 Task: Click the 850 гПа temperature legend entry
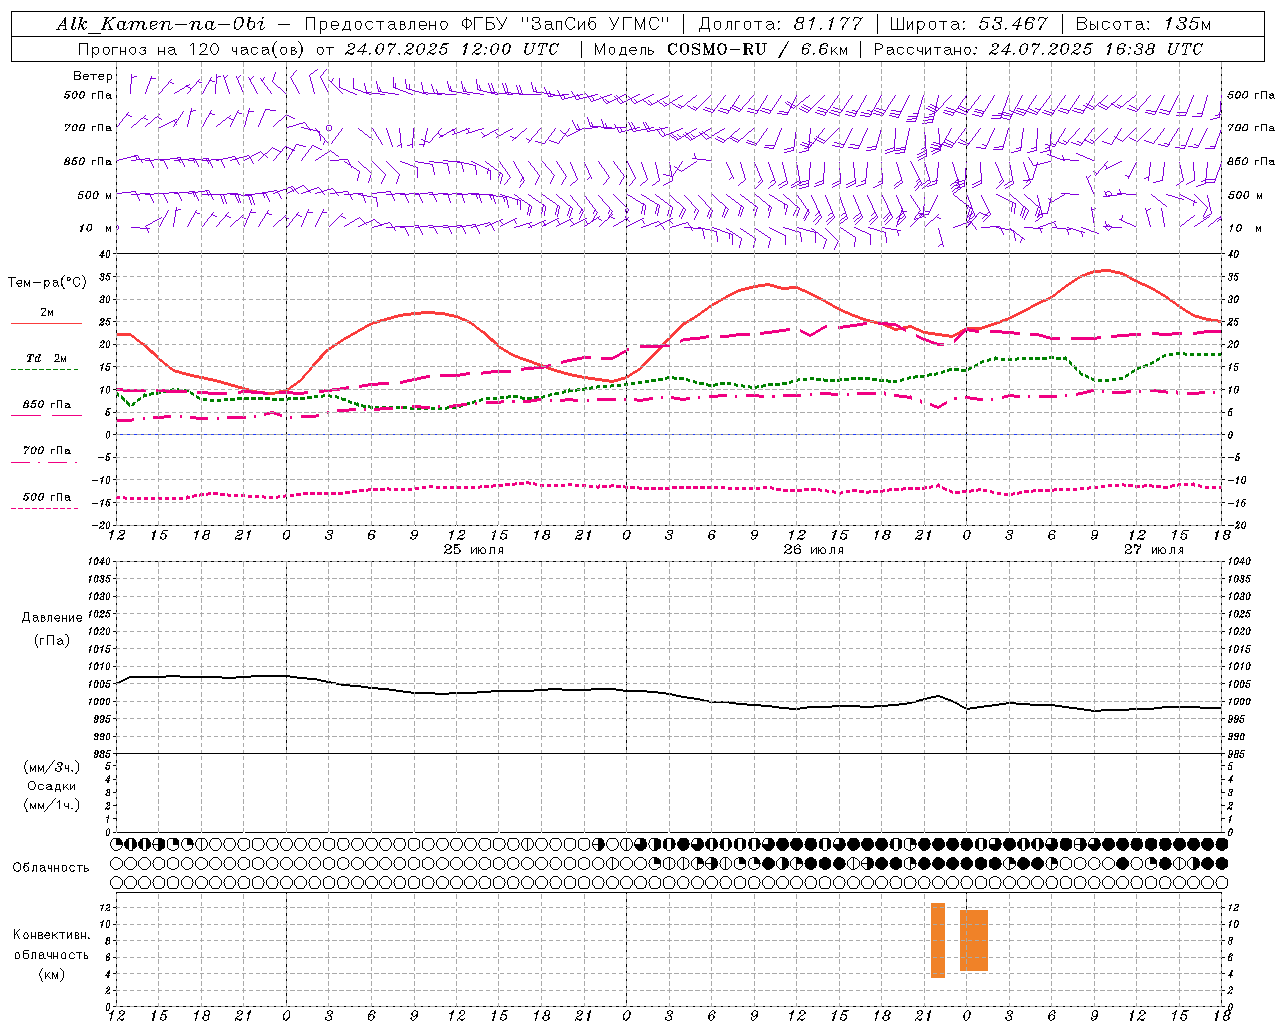click(46, 405)
